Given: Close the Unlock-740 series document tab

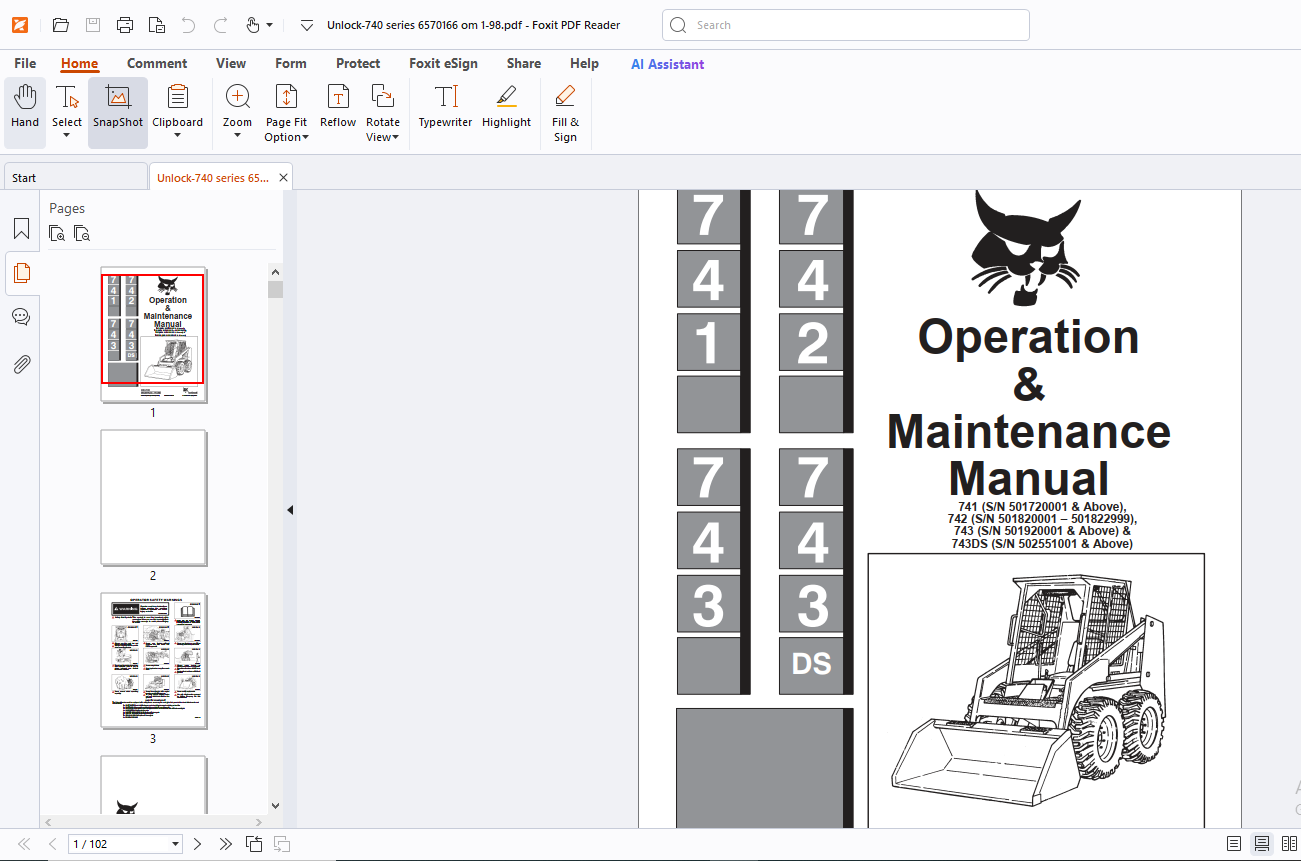Looking at the screenshot, I should pos(284,178).
